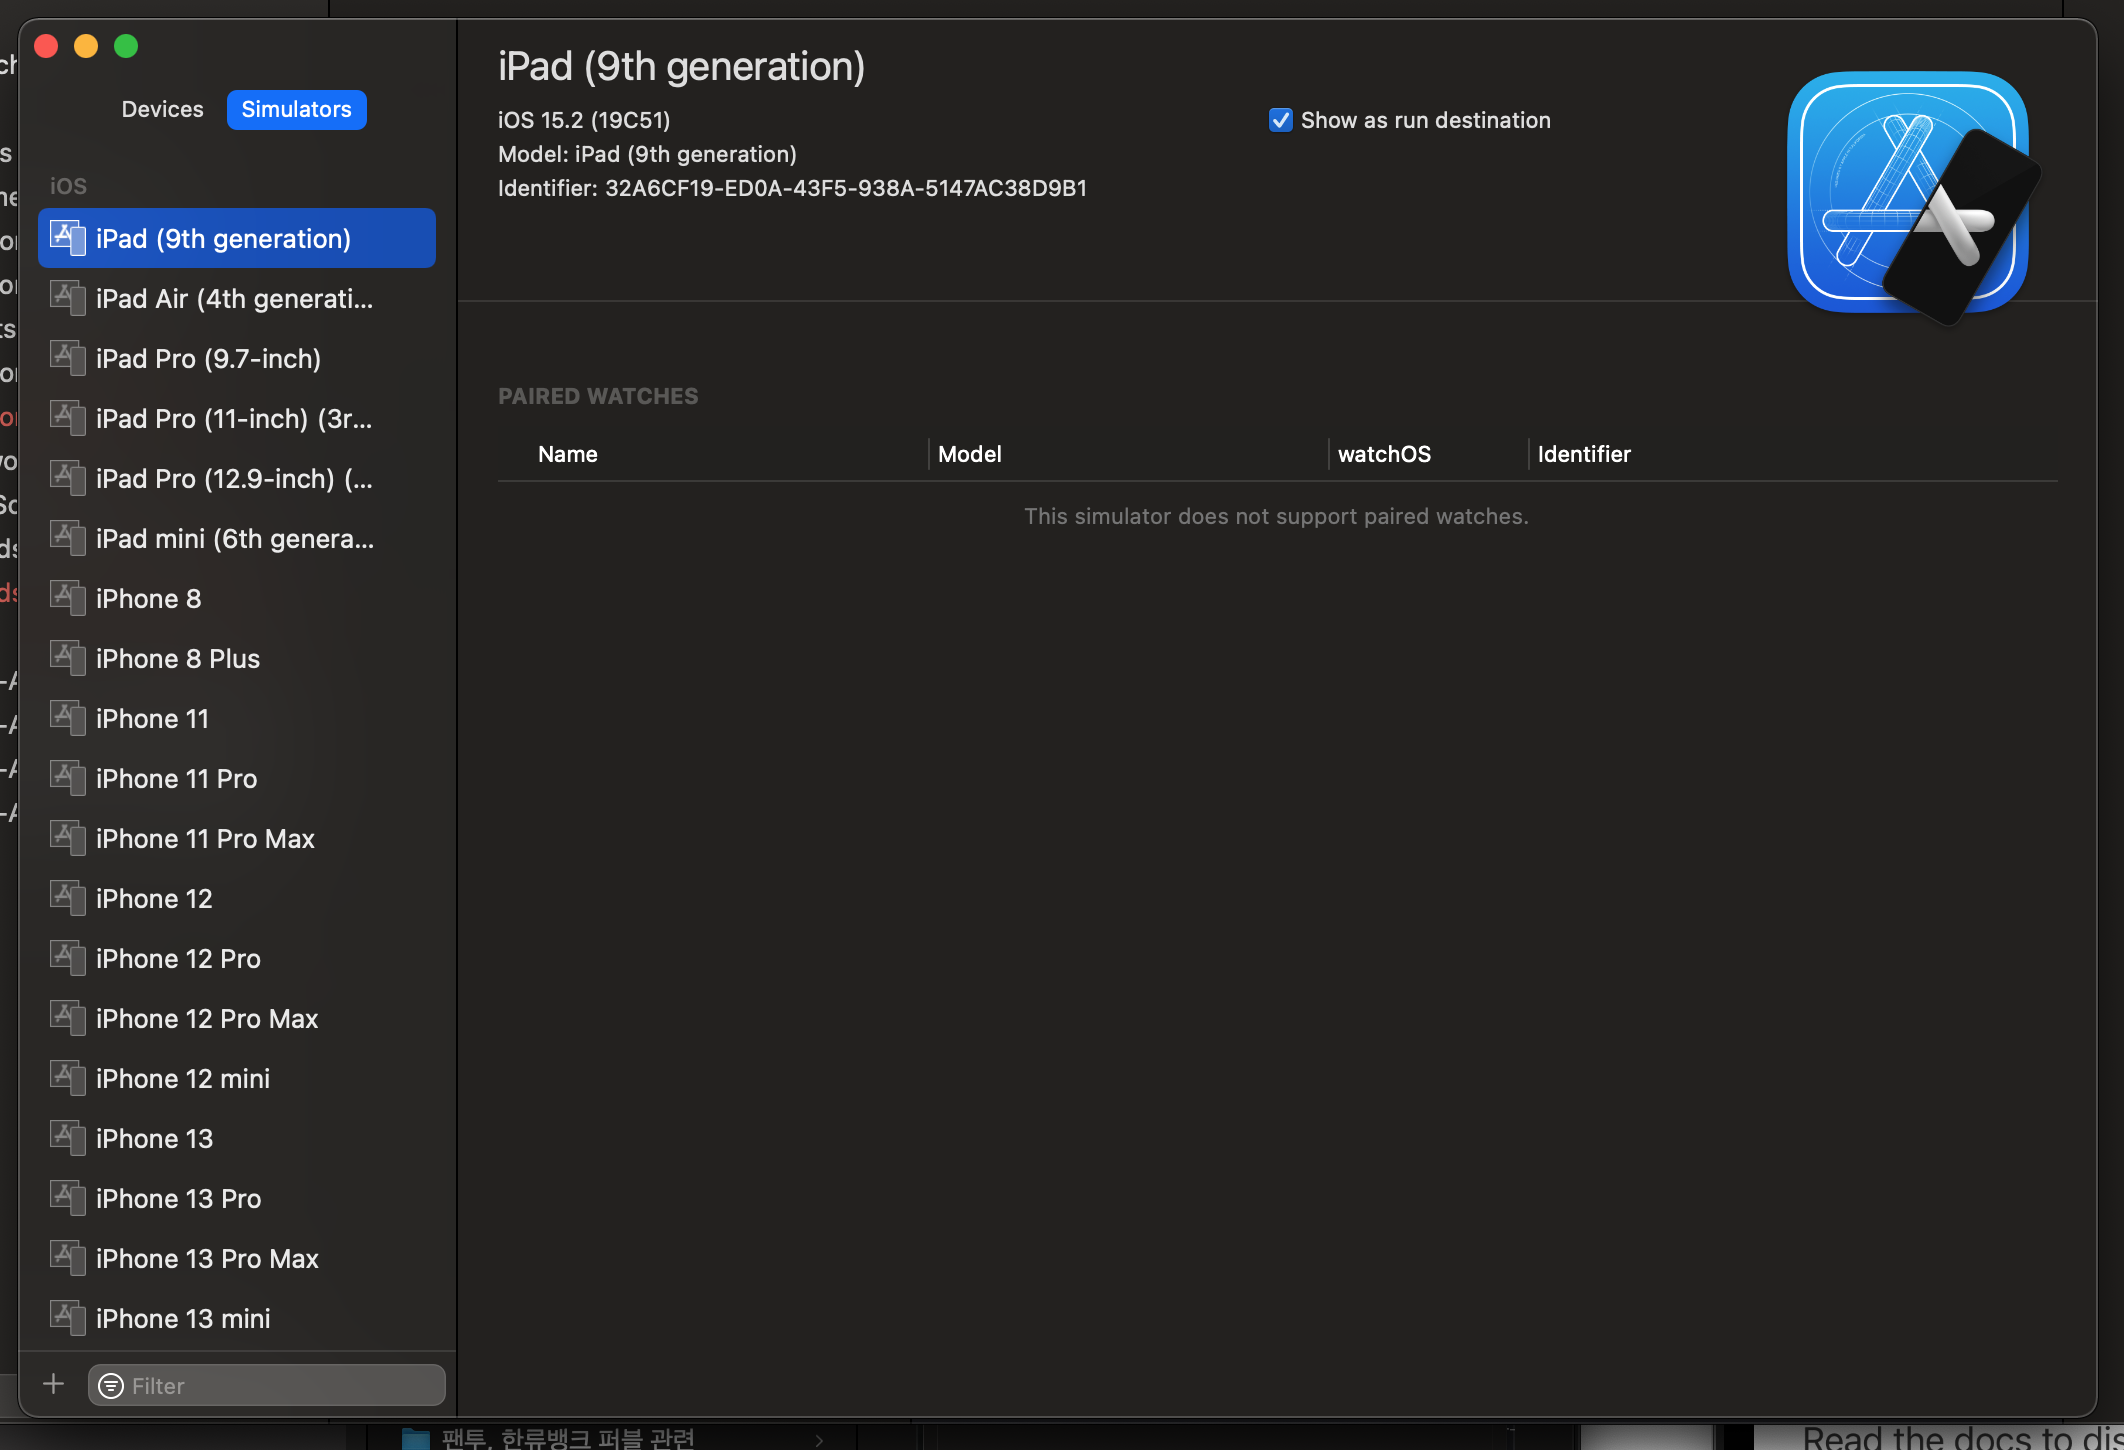
Task: Click the Identifier column header
Action: (x=1584, y=454)
